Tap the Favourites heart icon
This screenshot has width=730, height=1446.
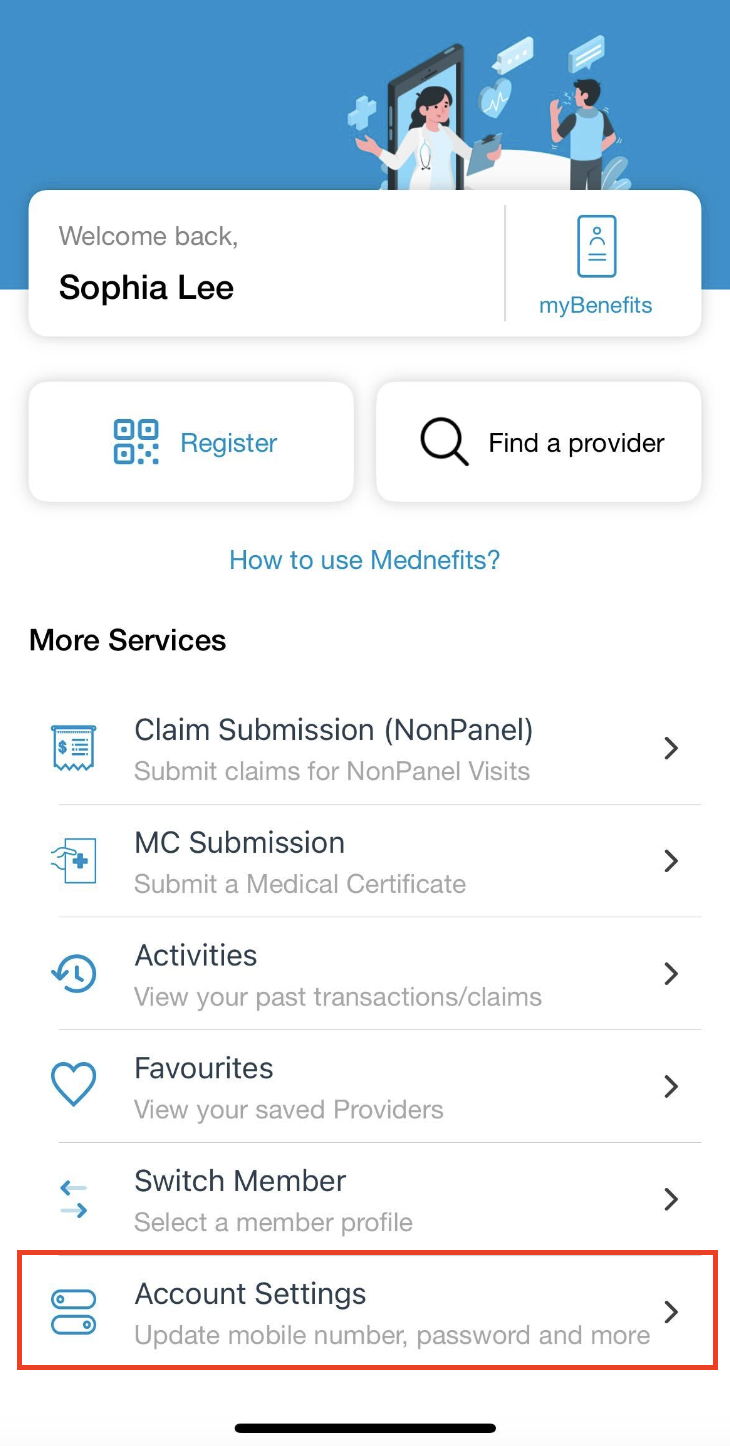[x=73, y=1086]
